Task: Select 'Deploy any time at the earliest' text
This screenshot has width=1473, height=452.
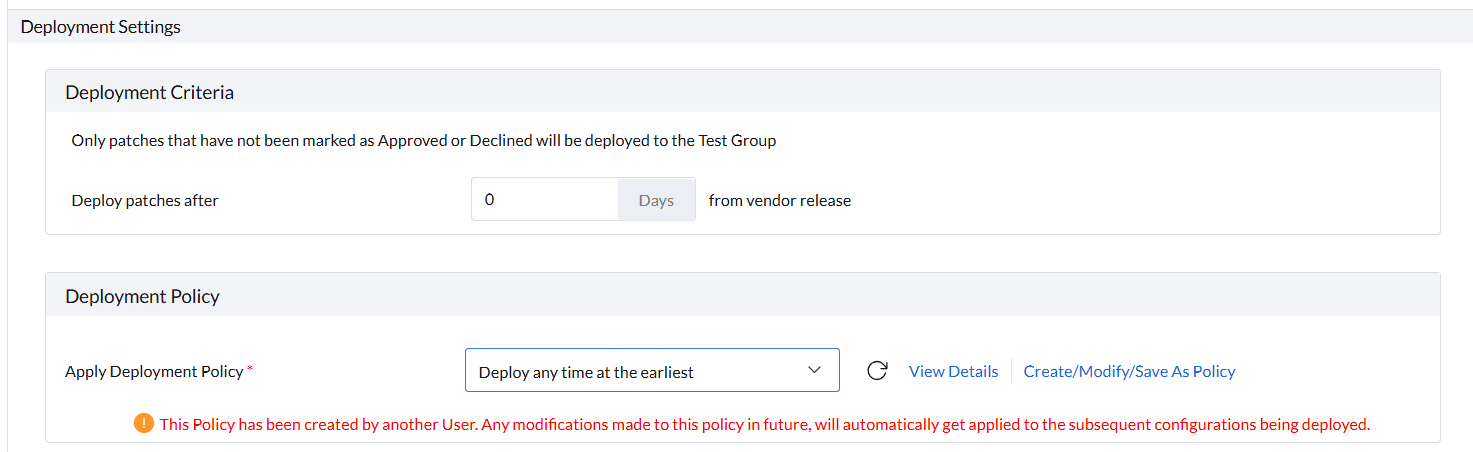Action: [586, 372]
